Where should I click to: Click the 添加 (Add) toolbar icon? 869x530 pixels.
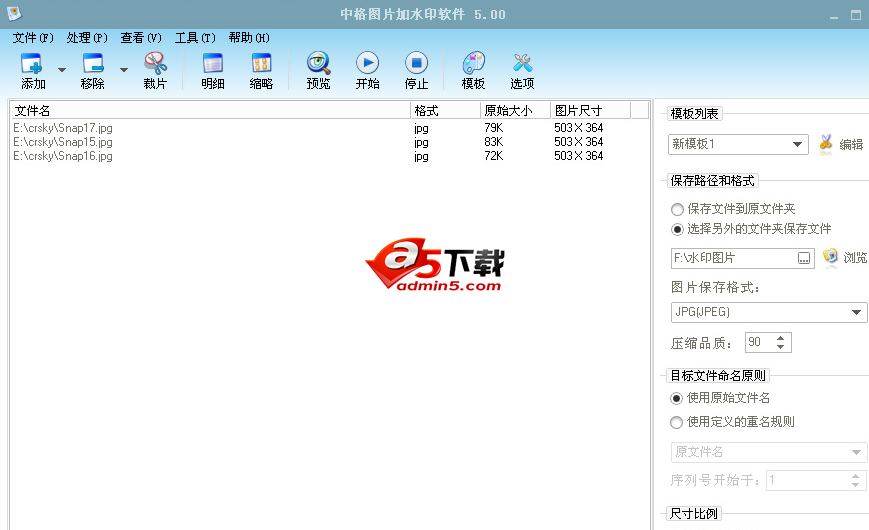[x=32, y=64]
